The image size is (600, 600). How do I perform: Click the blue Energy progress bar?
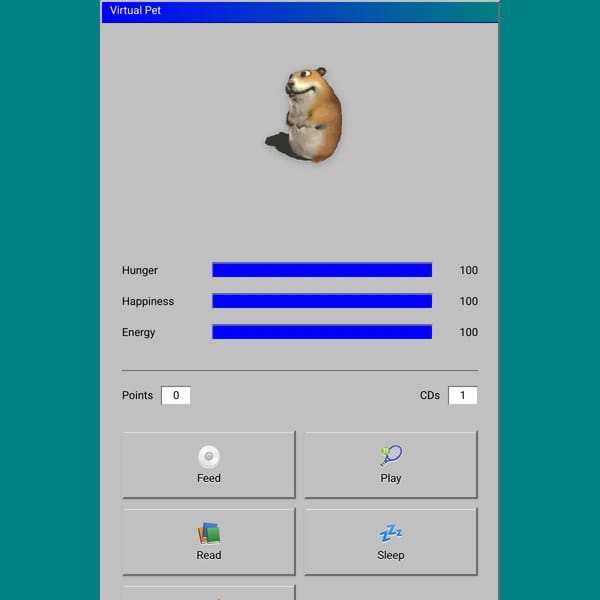click(x=322, y=332)
